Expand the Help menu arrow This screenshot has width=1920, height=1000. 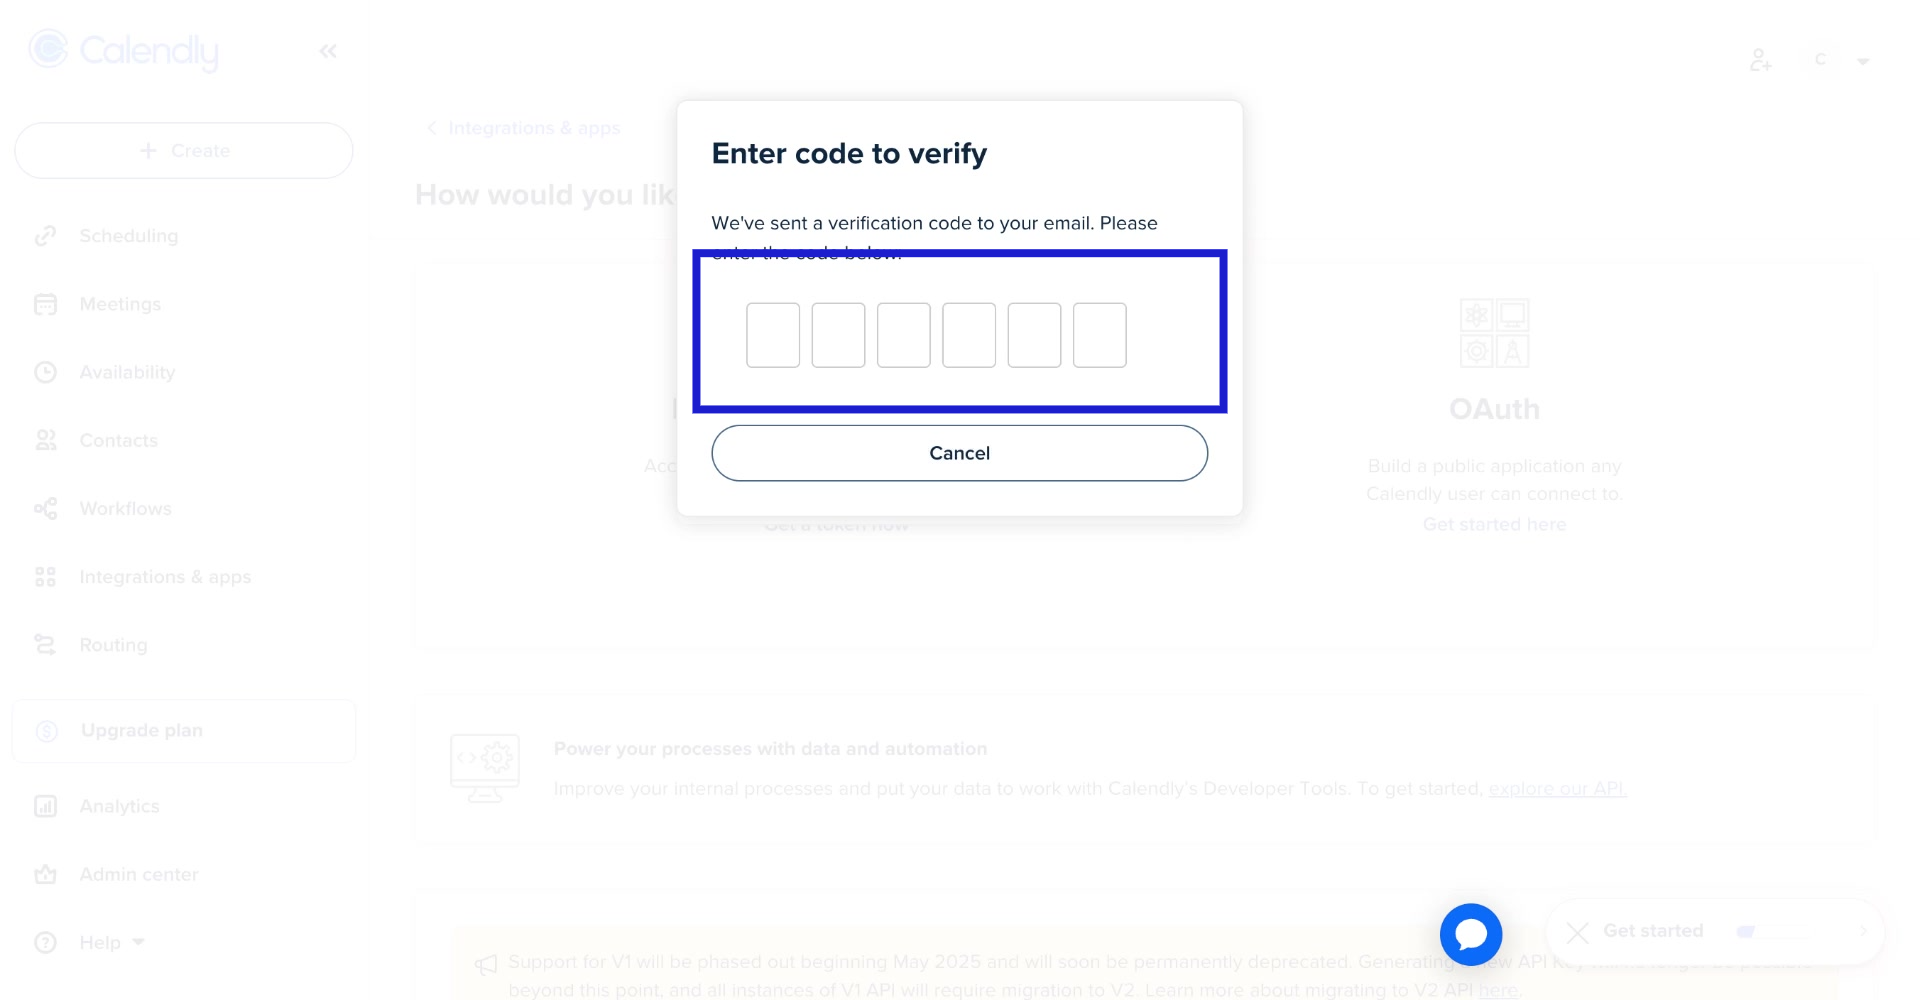tap(139, 942)
